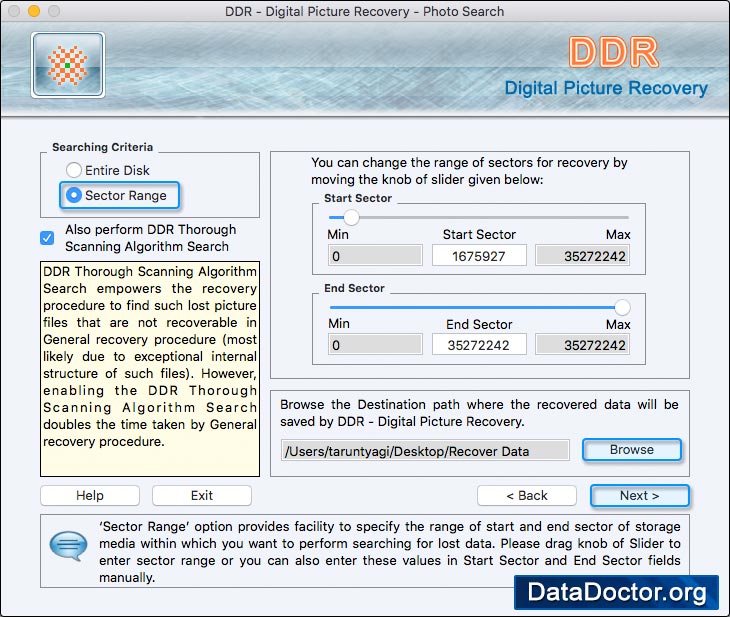Click the Browse button
The width and height of the screenshot is (730, 617).
[x=632, y=450]
